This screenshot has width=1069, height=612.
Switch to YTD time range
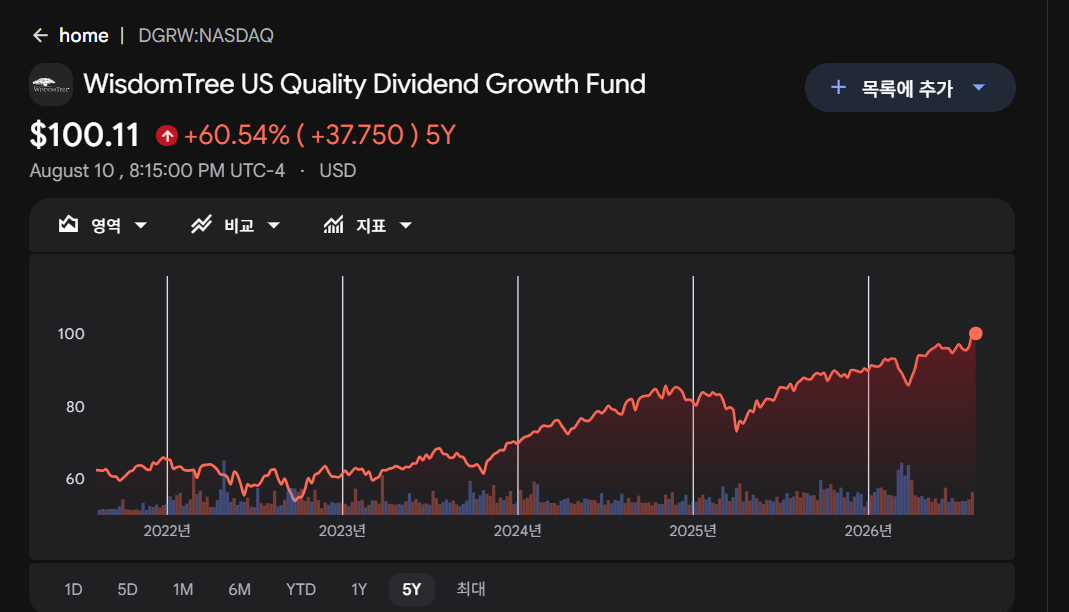(301, 590)
